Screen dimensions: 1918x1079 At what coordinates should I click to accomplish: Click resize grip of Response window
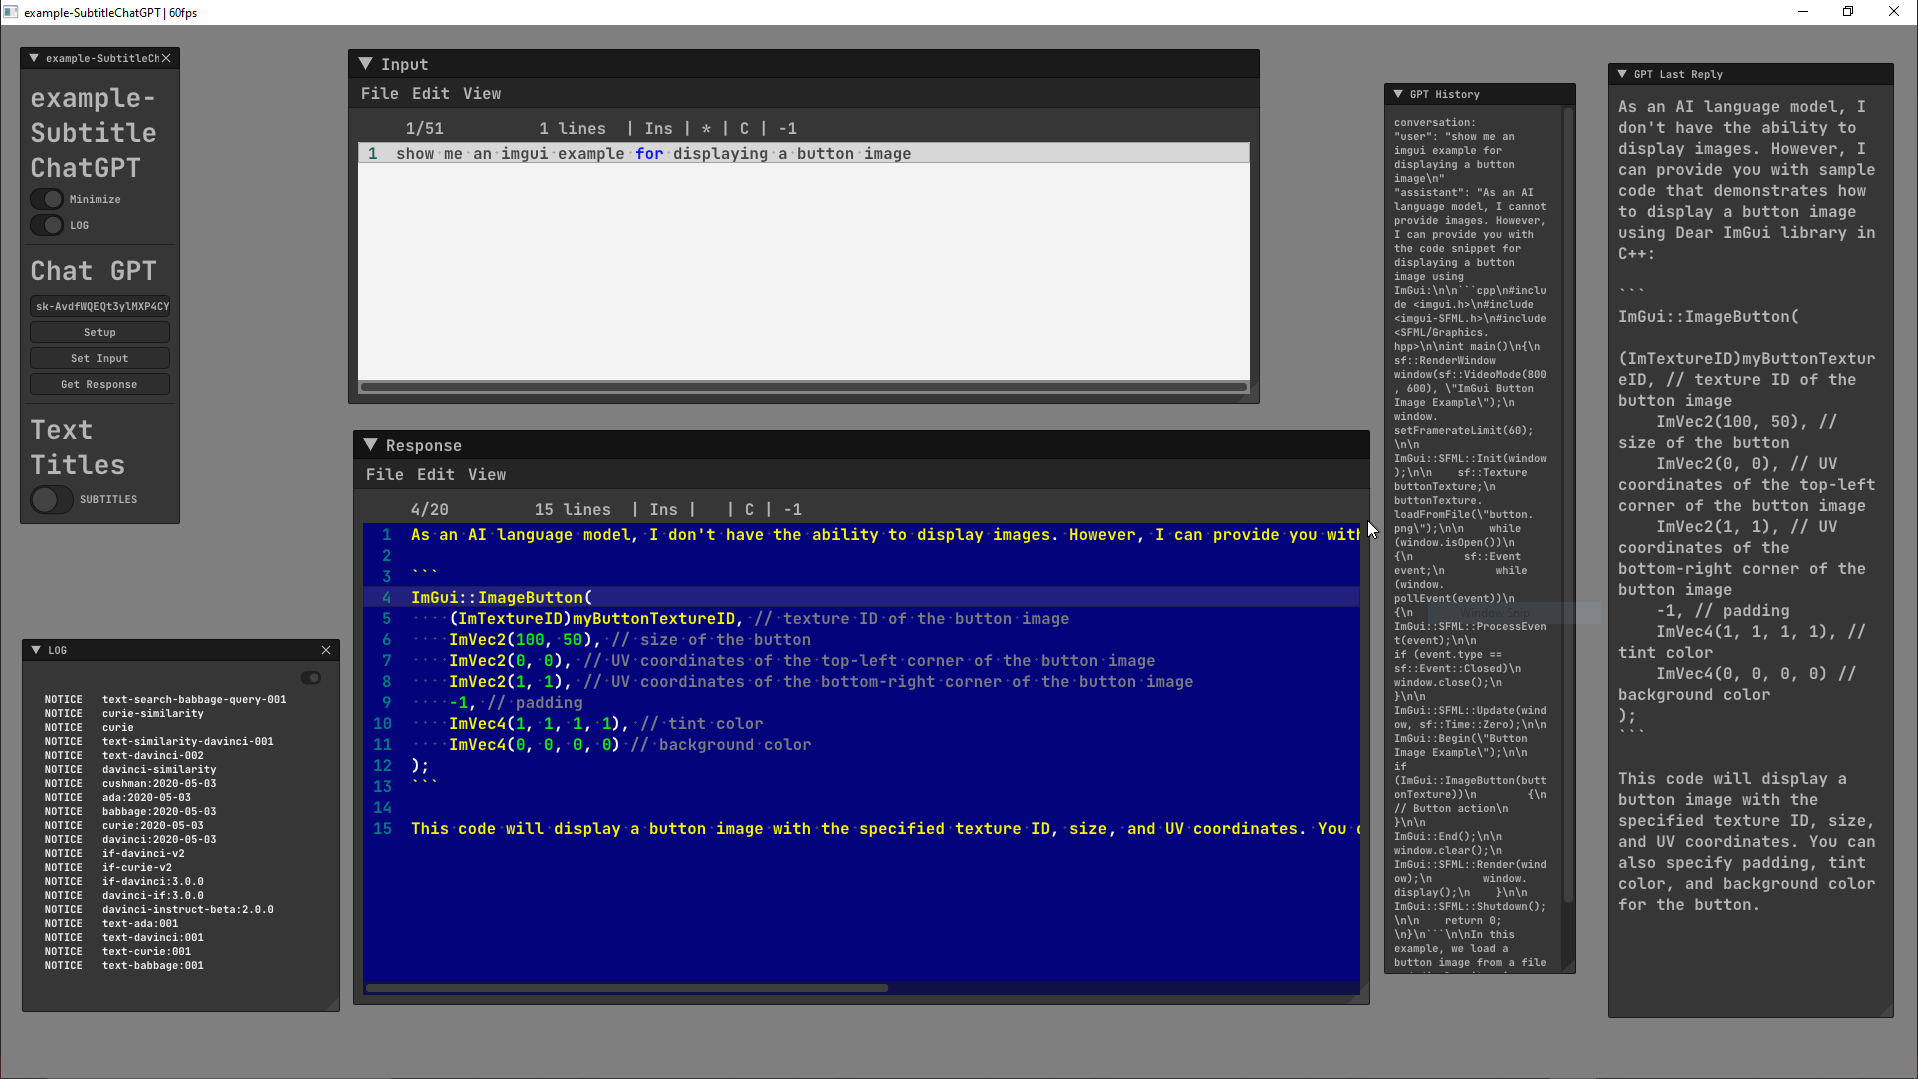click(x=1360, y=995)
